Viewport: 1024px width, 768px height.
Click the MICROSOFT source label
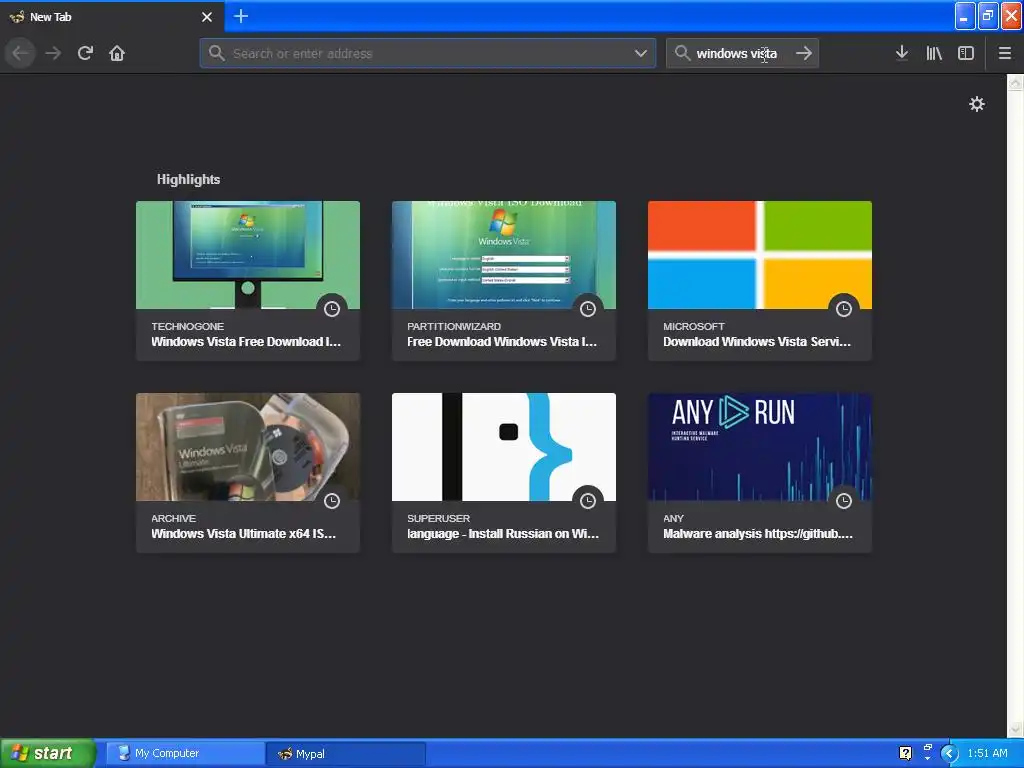pyautogui.click(x=694, y=327)
